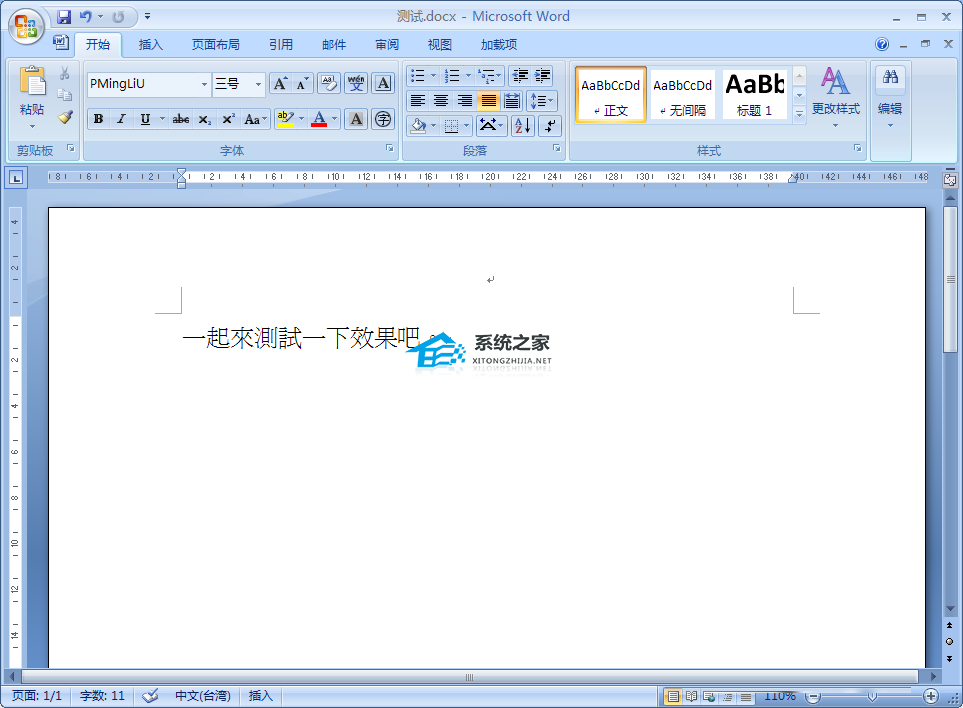Screen dimensions: 963x708
Task: Open the 审阅 tab
Action: tap(387, 45)
